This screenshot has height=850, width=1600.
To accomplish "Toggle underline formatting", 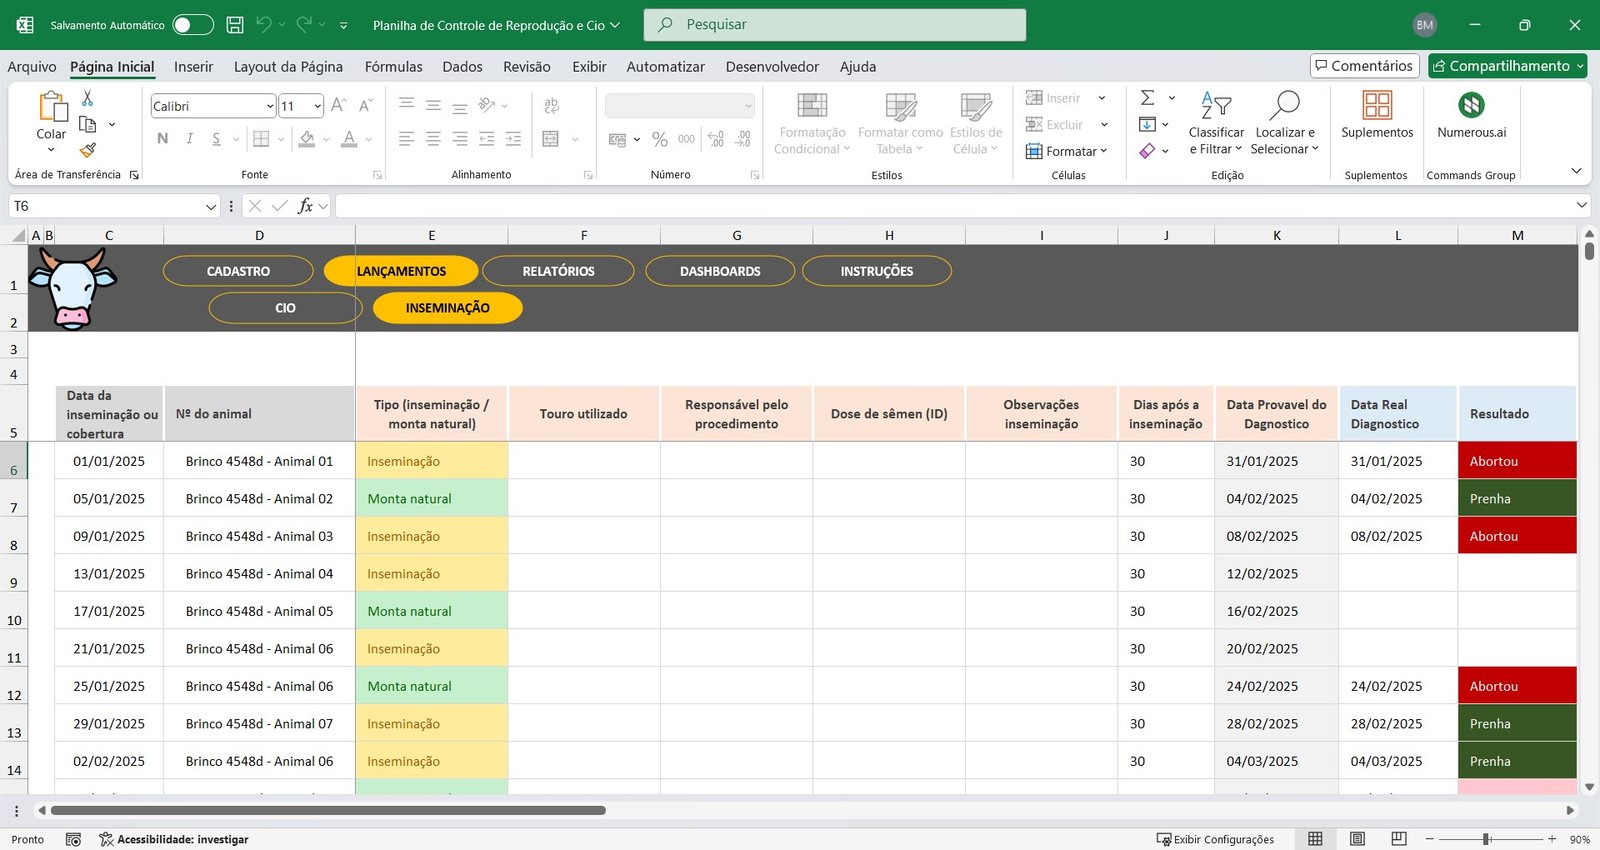I will point(216,139).
